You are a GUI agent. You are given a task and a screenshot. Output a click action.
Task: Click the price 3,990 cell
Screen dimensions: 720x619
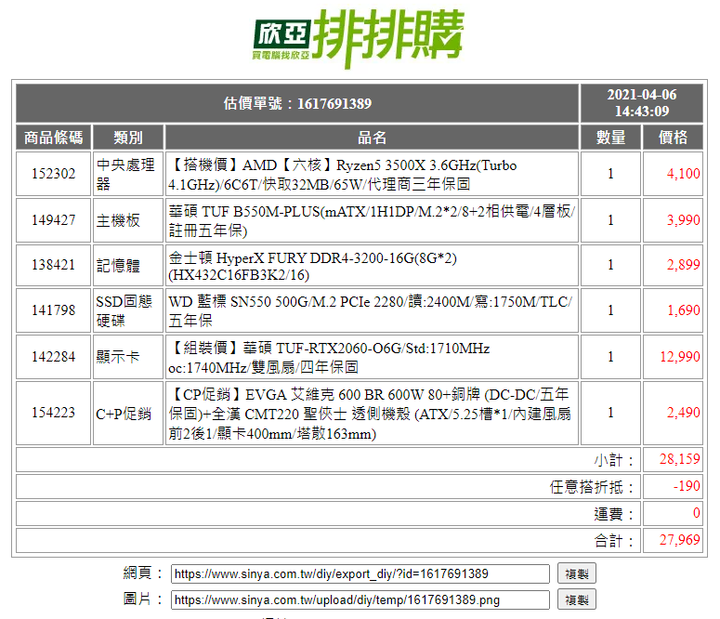(673, 220)
